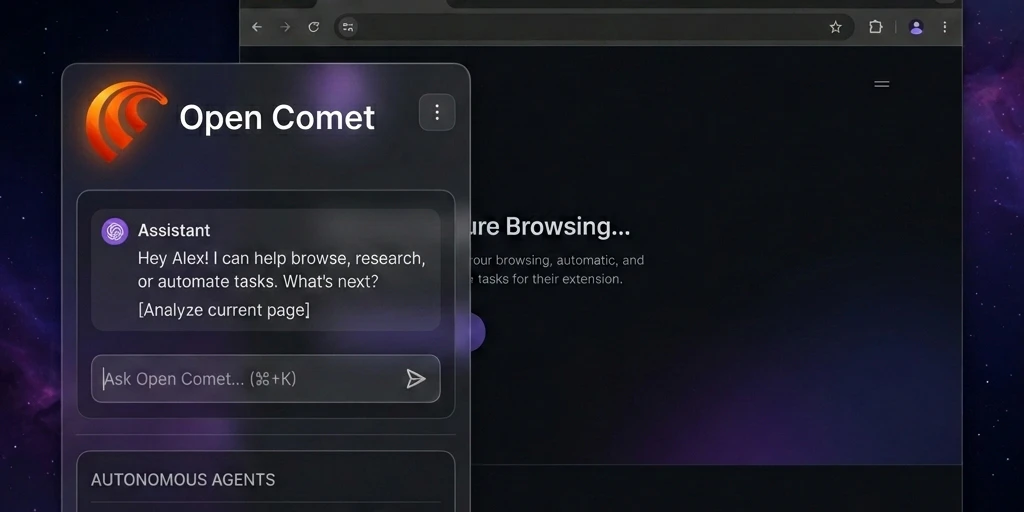Image resolution: width=1024 pixels, height=512 pixels.
Task: Click the Assistant name label
Action: coord(174,231)
